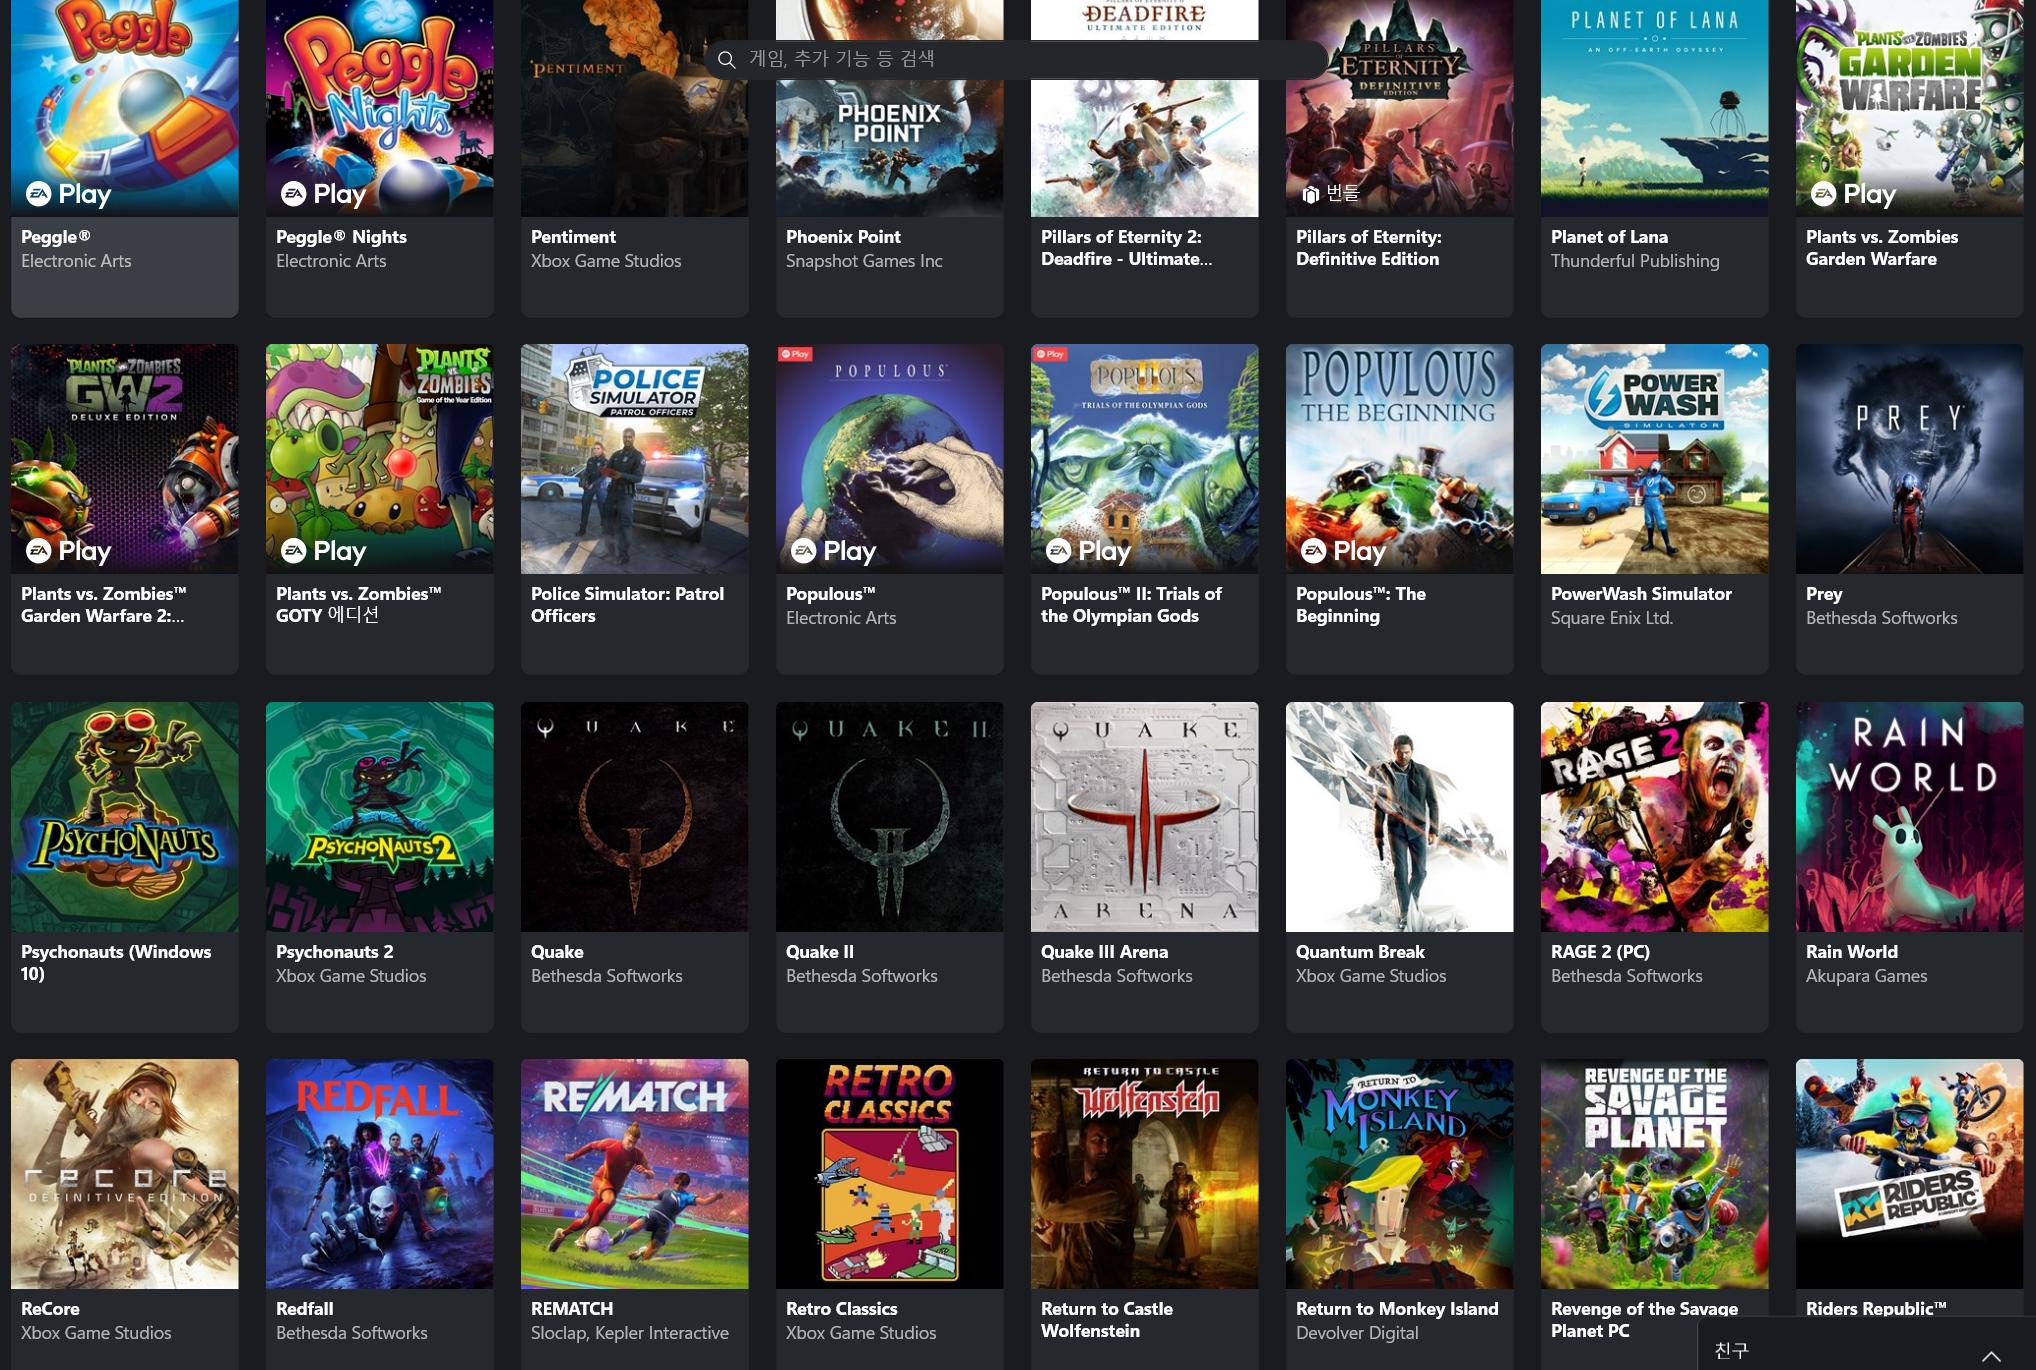Click EA Play badge on Garden Warfare
Image resolution: width=2036 pixels, height=1370 pixels.
tap(1853, 194)
